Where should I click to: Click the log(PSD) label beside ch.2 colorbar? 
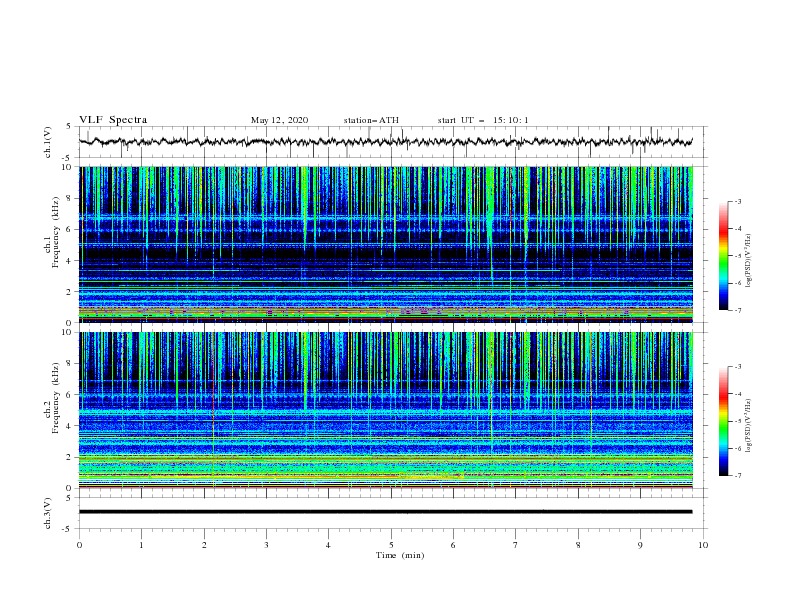click(x=748, y=426)
